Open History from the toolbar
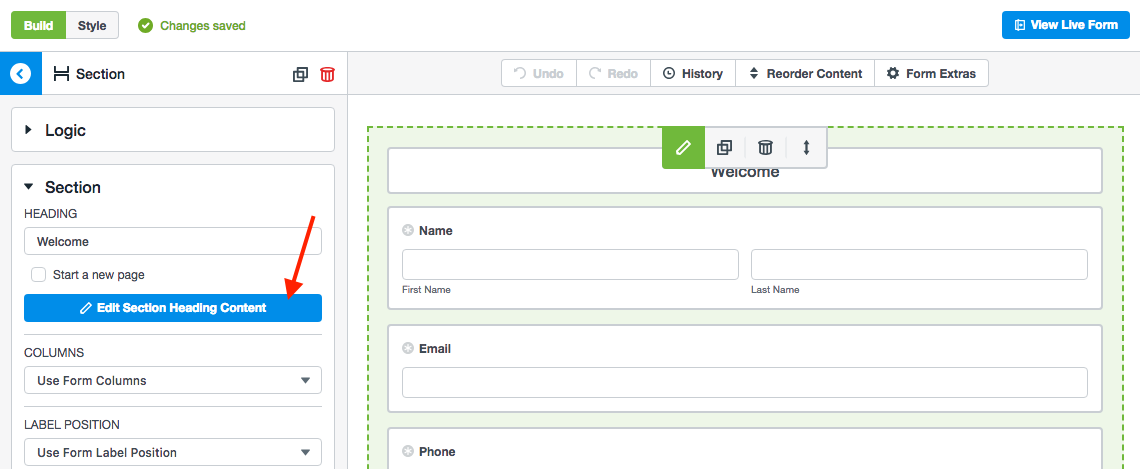The image size is (1140, 469). (x=692, y=74)
